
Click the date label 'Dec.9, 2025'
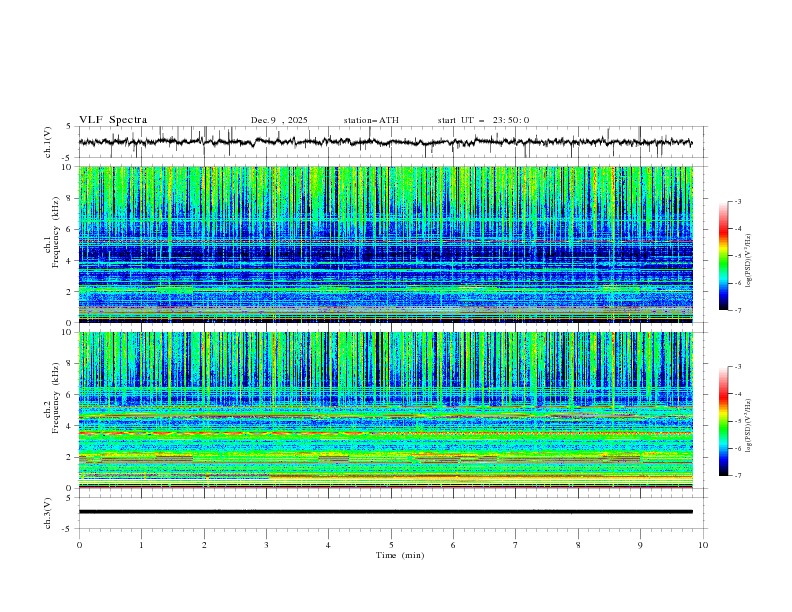[279, 120]
